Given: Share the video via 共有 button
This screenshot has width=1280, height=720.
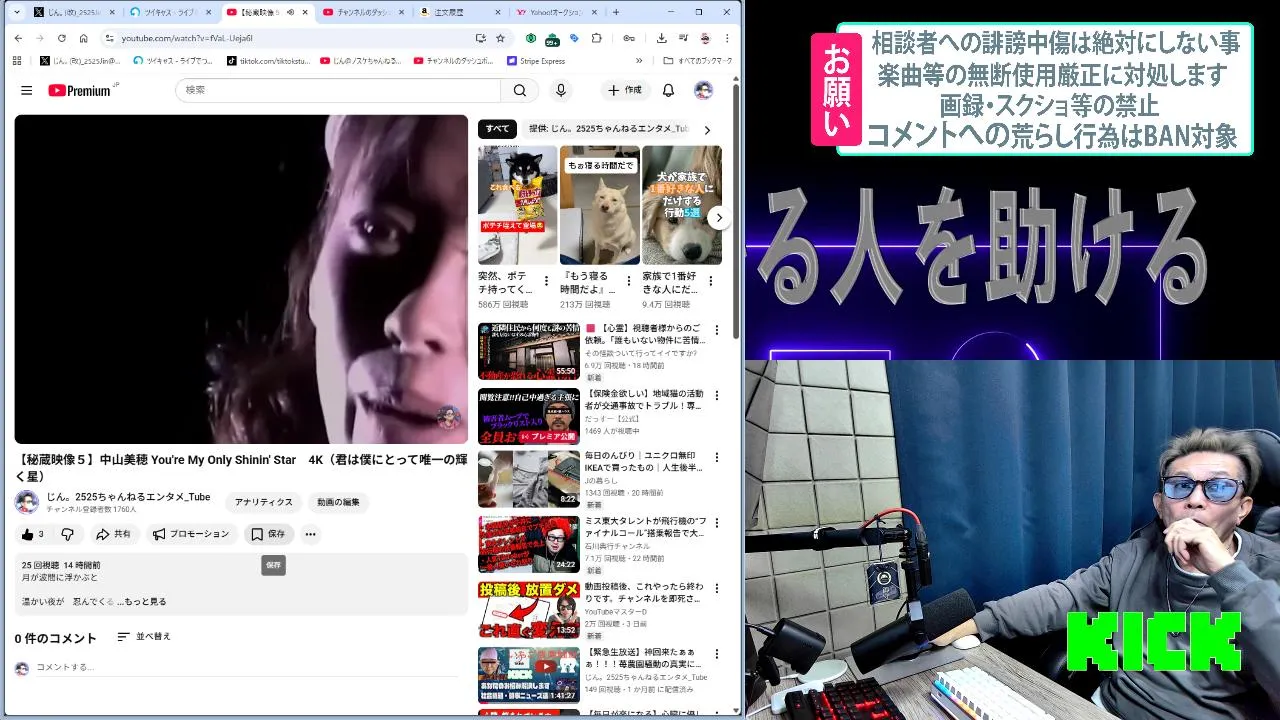Looking at the screenshot, I should coord(114,534).
